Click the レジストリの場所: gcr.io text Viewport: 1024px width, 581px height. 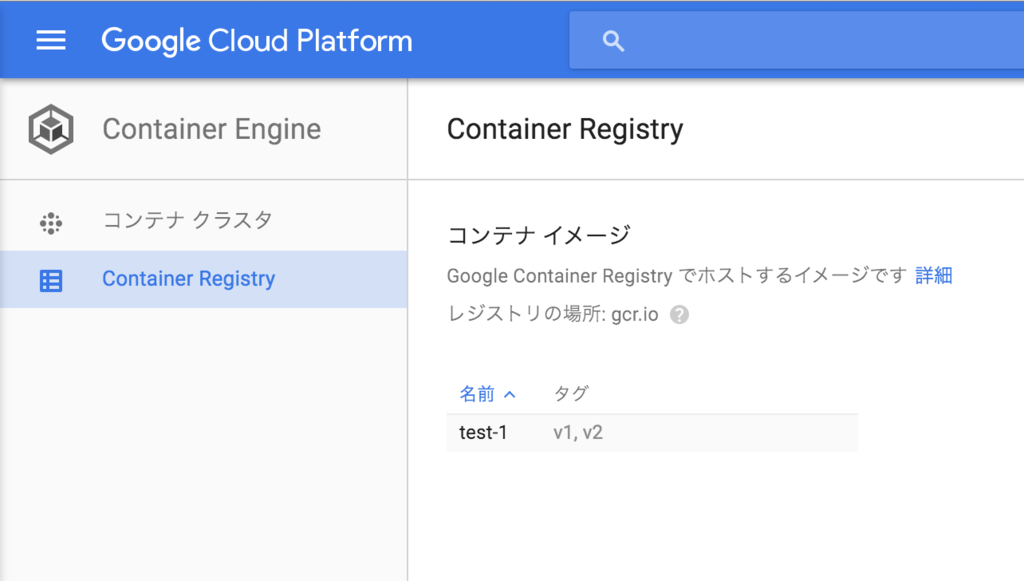click(552, 314)
